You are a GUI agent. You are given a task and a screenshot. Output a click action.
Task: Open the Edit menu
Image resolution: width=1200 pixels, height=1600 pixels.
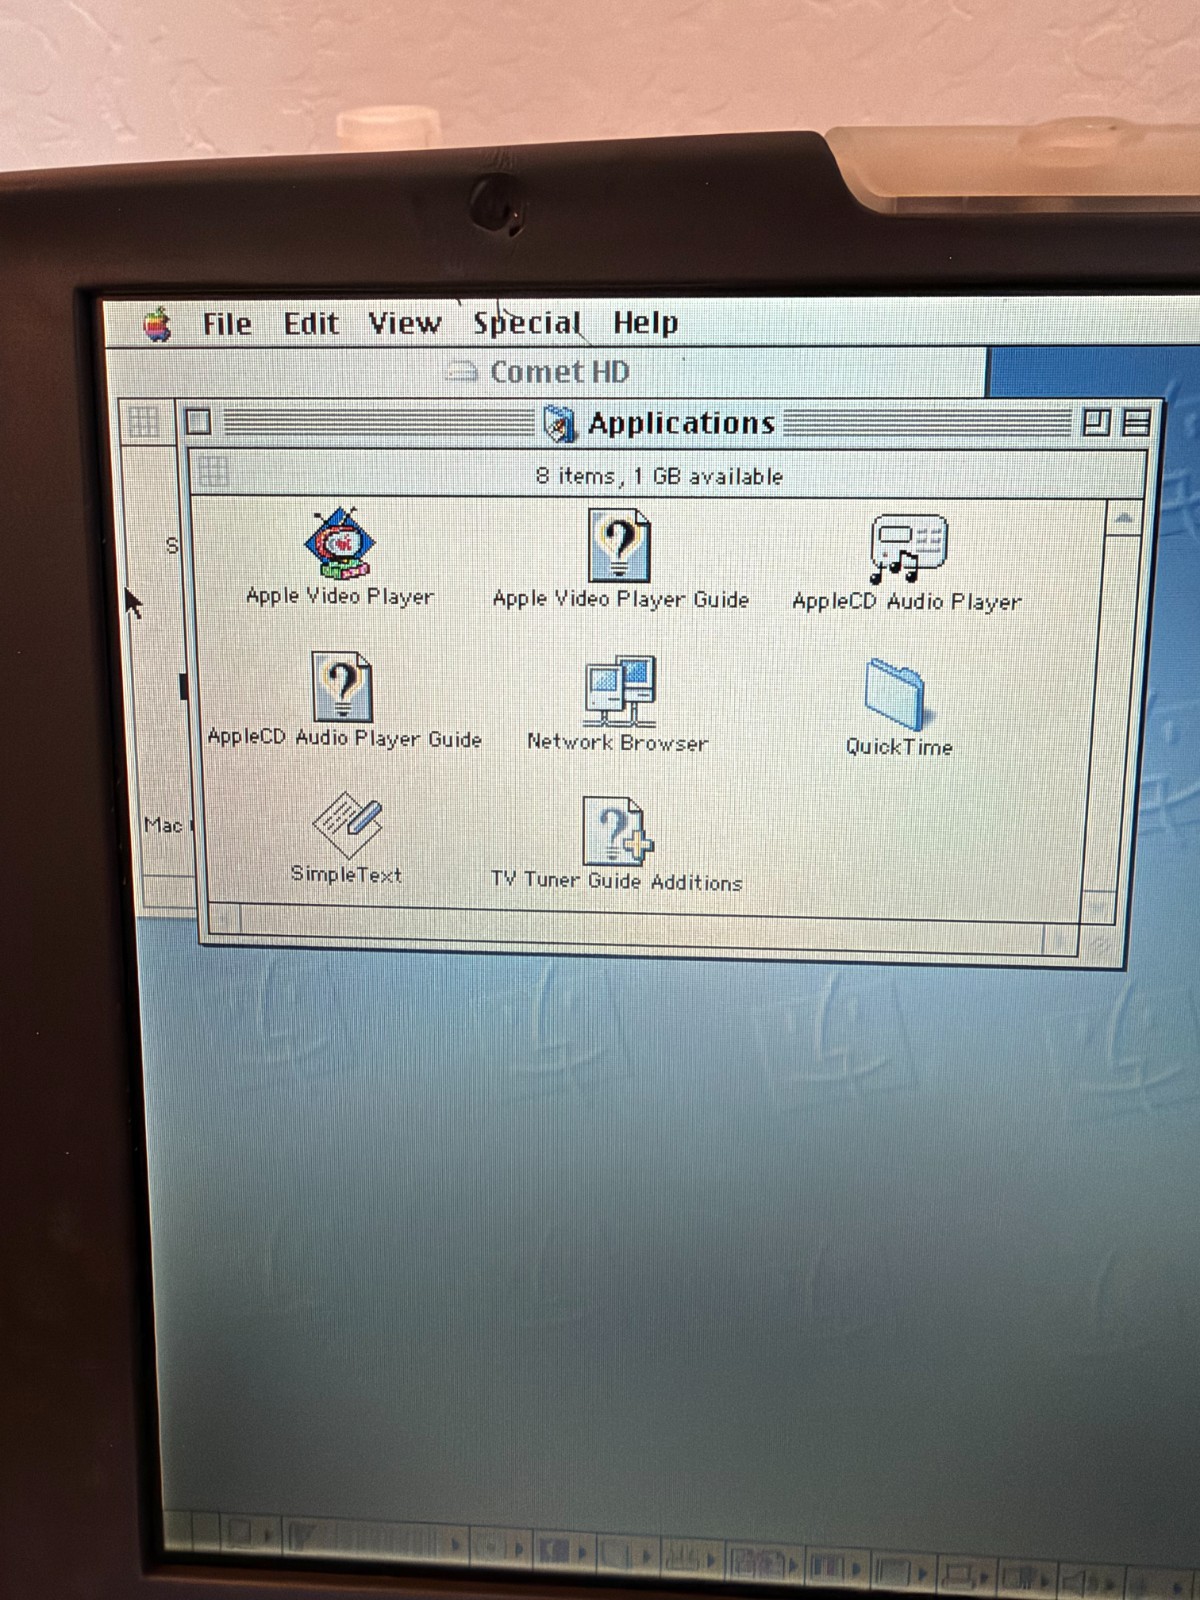311,324
